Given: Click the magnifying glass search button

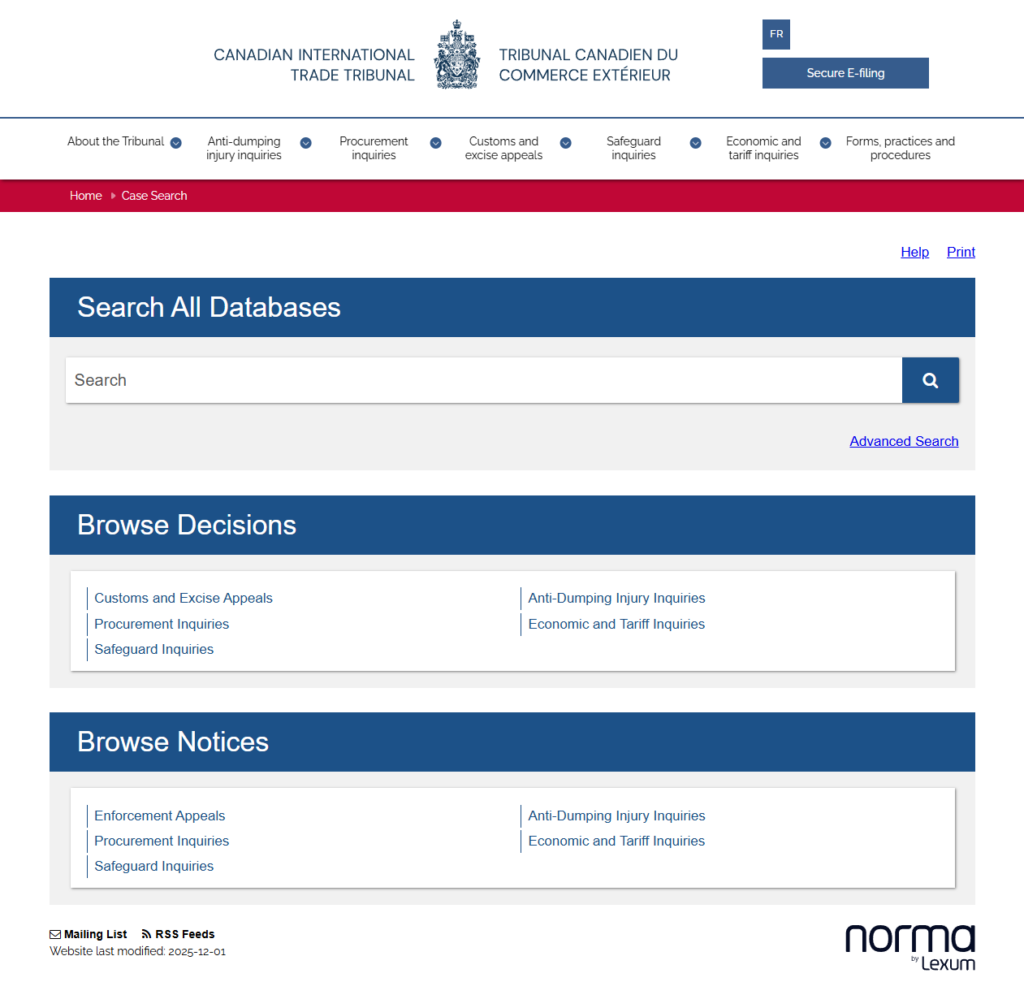Looking at the screenshot, I should (x=930, y=380).
